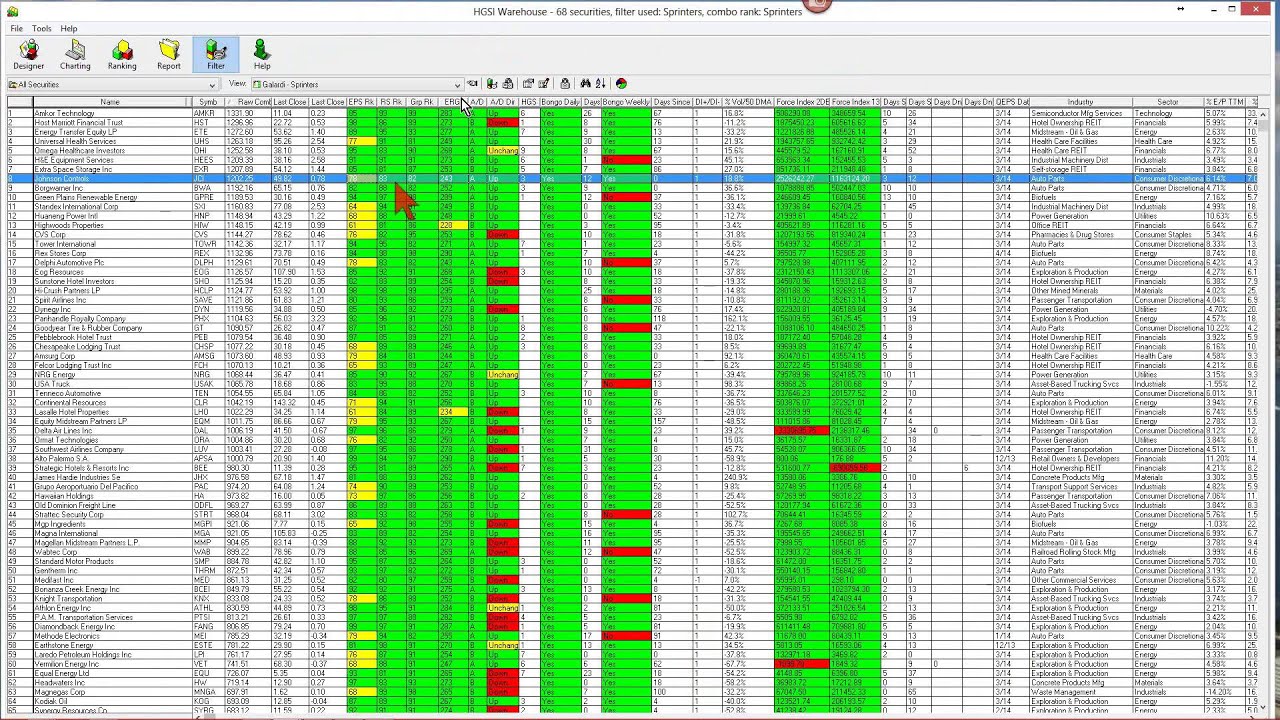Screen dimensions: 1280x720
Task: Select the Green Plains Renewable Energy row
Action: click(x=632, y=197)
